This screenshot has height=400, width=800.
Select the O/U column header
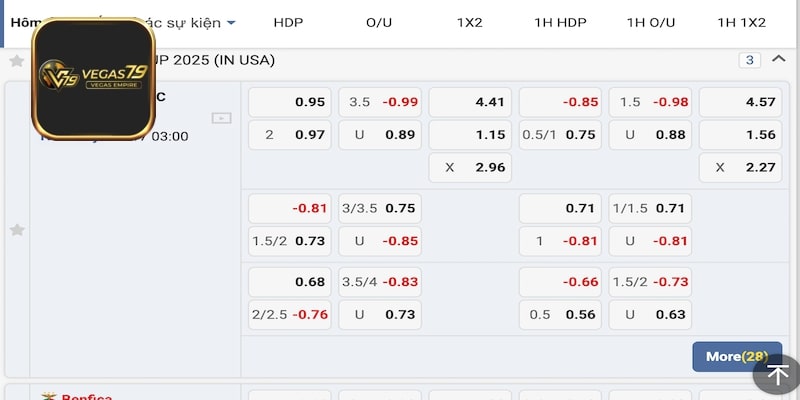[379, 22]
